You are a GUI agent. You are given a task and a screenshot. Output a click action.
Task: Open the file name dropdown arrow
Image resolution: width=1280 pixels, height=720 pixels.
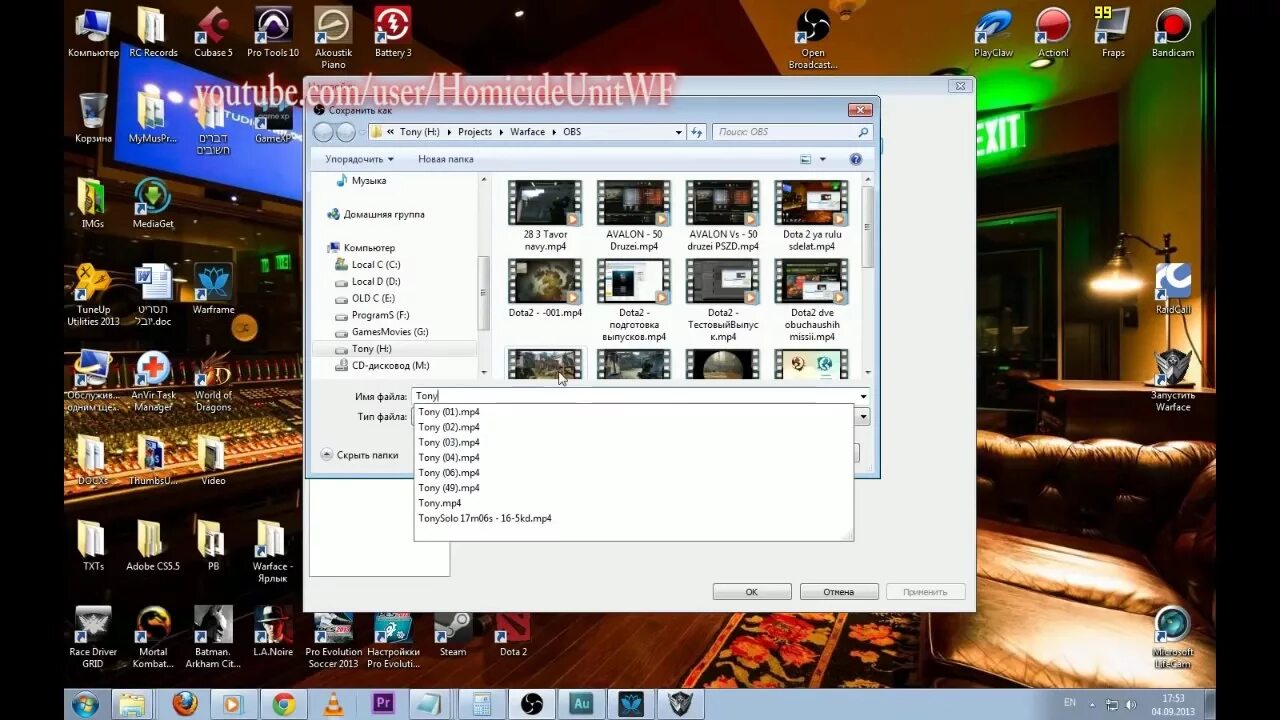click(863, 397)
